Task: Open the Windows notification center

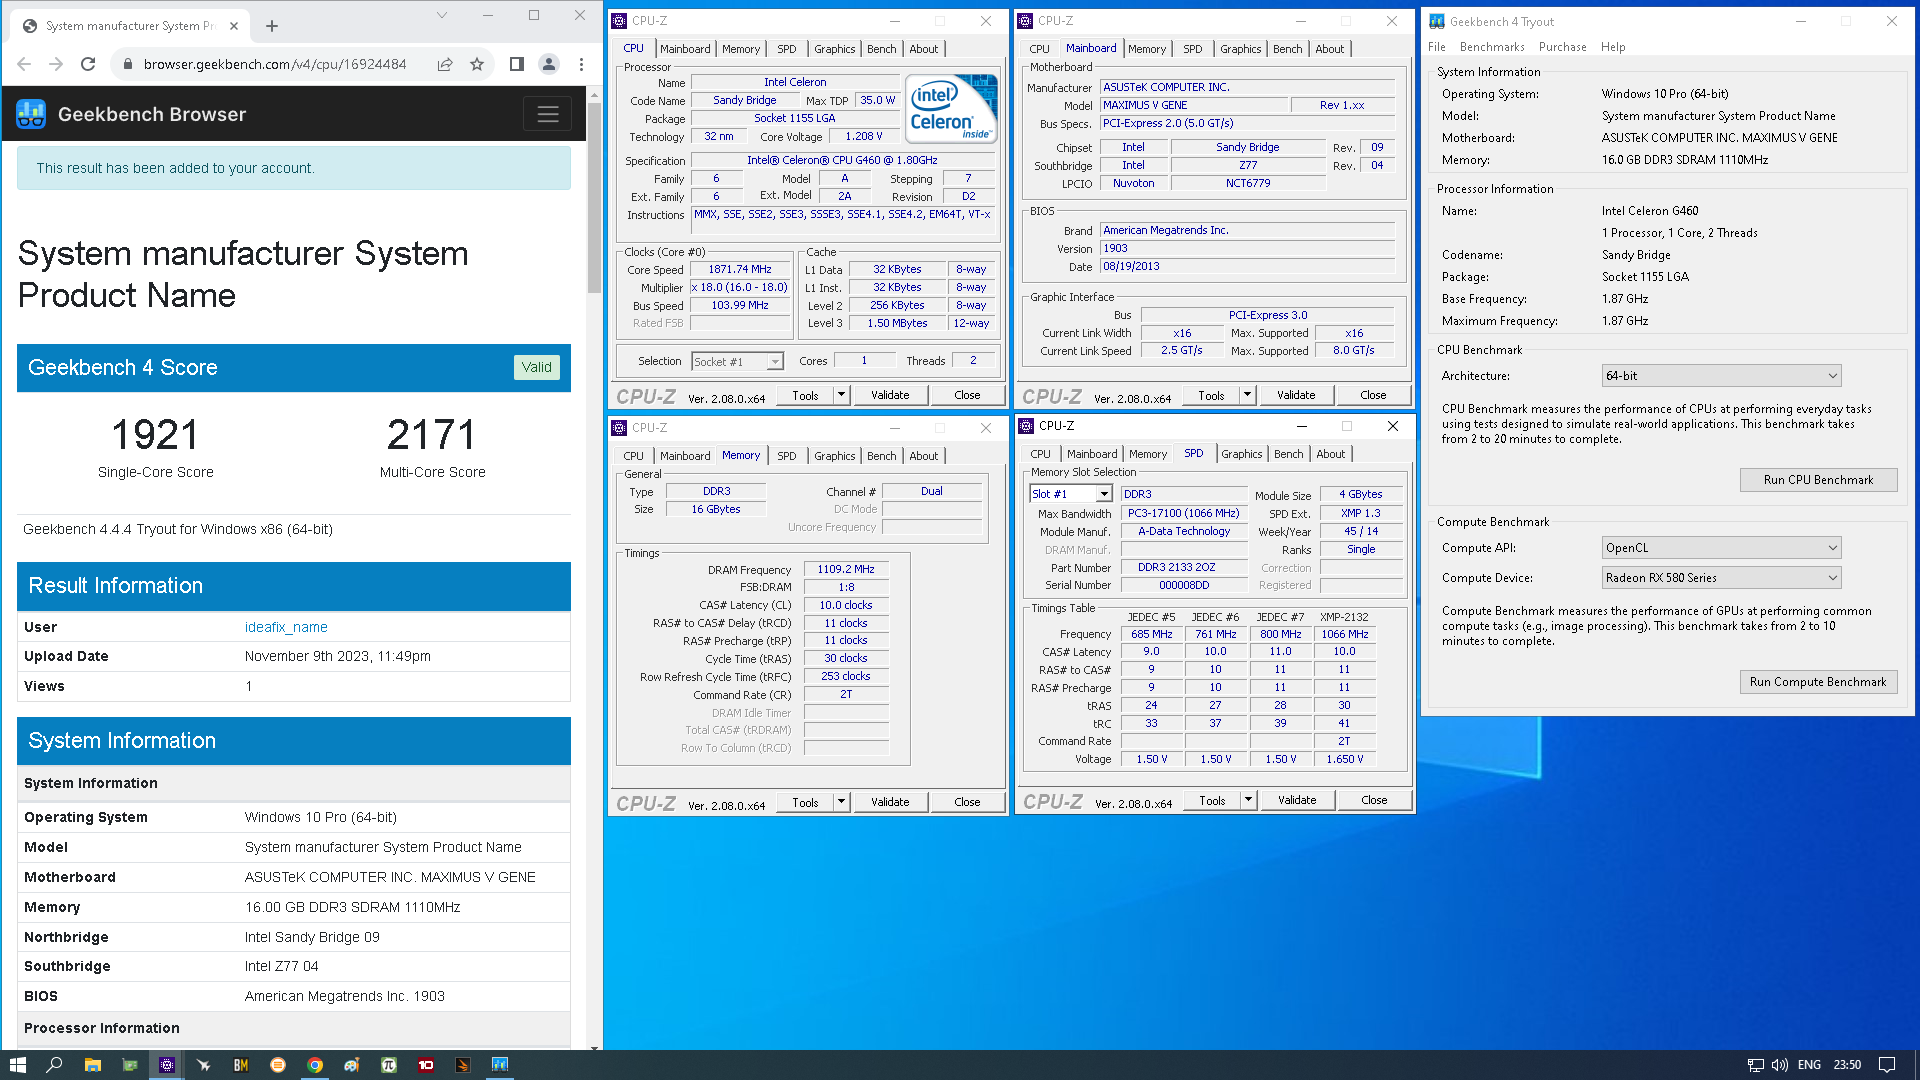Action: click(x=1887, y=1065)
